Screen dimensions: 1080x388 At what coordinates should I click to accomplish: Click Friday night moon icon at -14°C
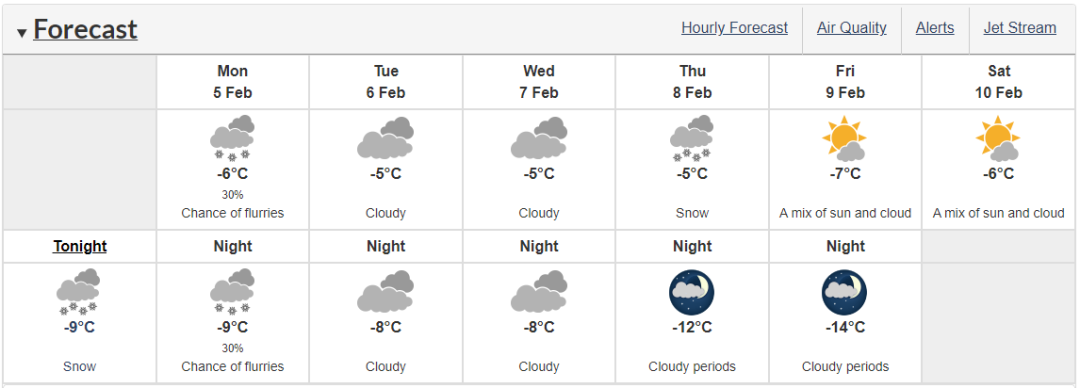(x=844, y=292)
